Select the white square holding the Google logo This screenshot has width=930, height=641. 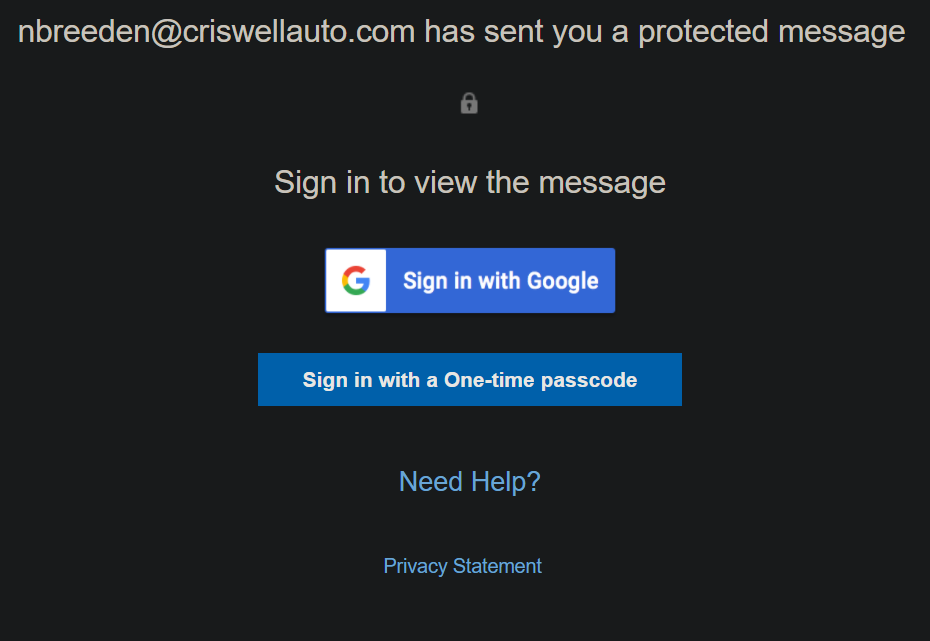356,280
